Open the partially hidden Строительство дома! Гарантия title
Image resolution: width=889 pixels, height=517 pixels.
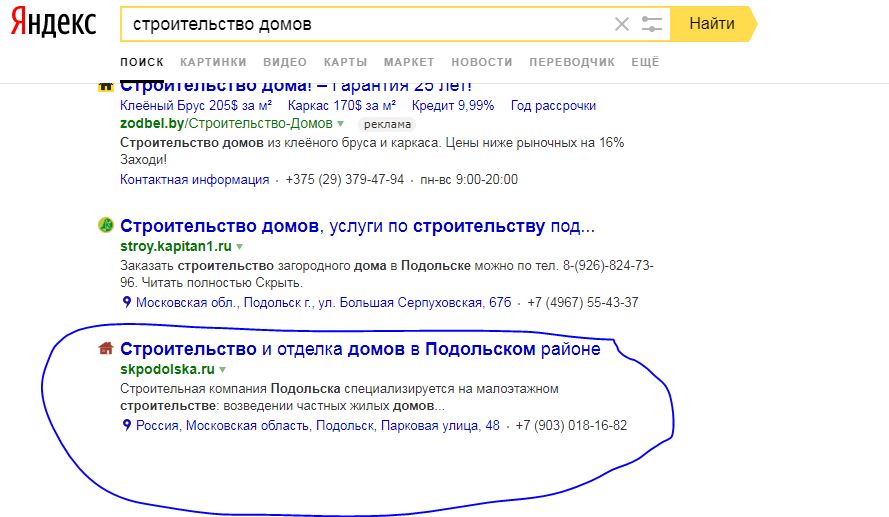point(296,88)
